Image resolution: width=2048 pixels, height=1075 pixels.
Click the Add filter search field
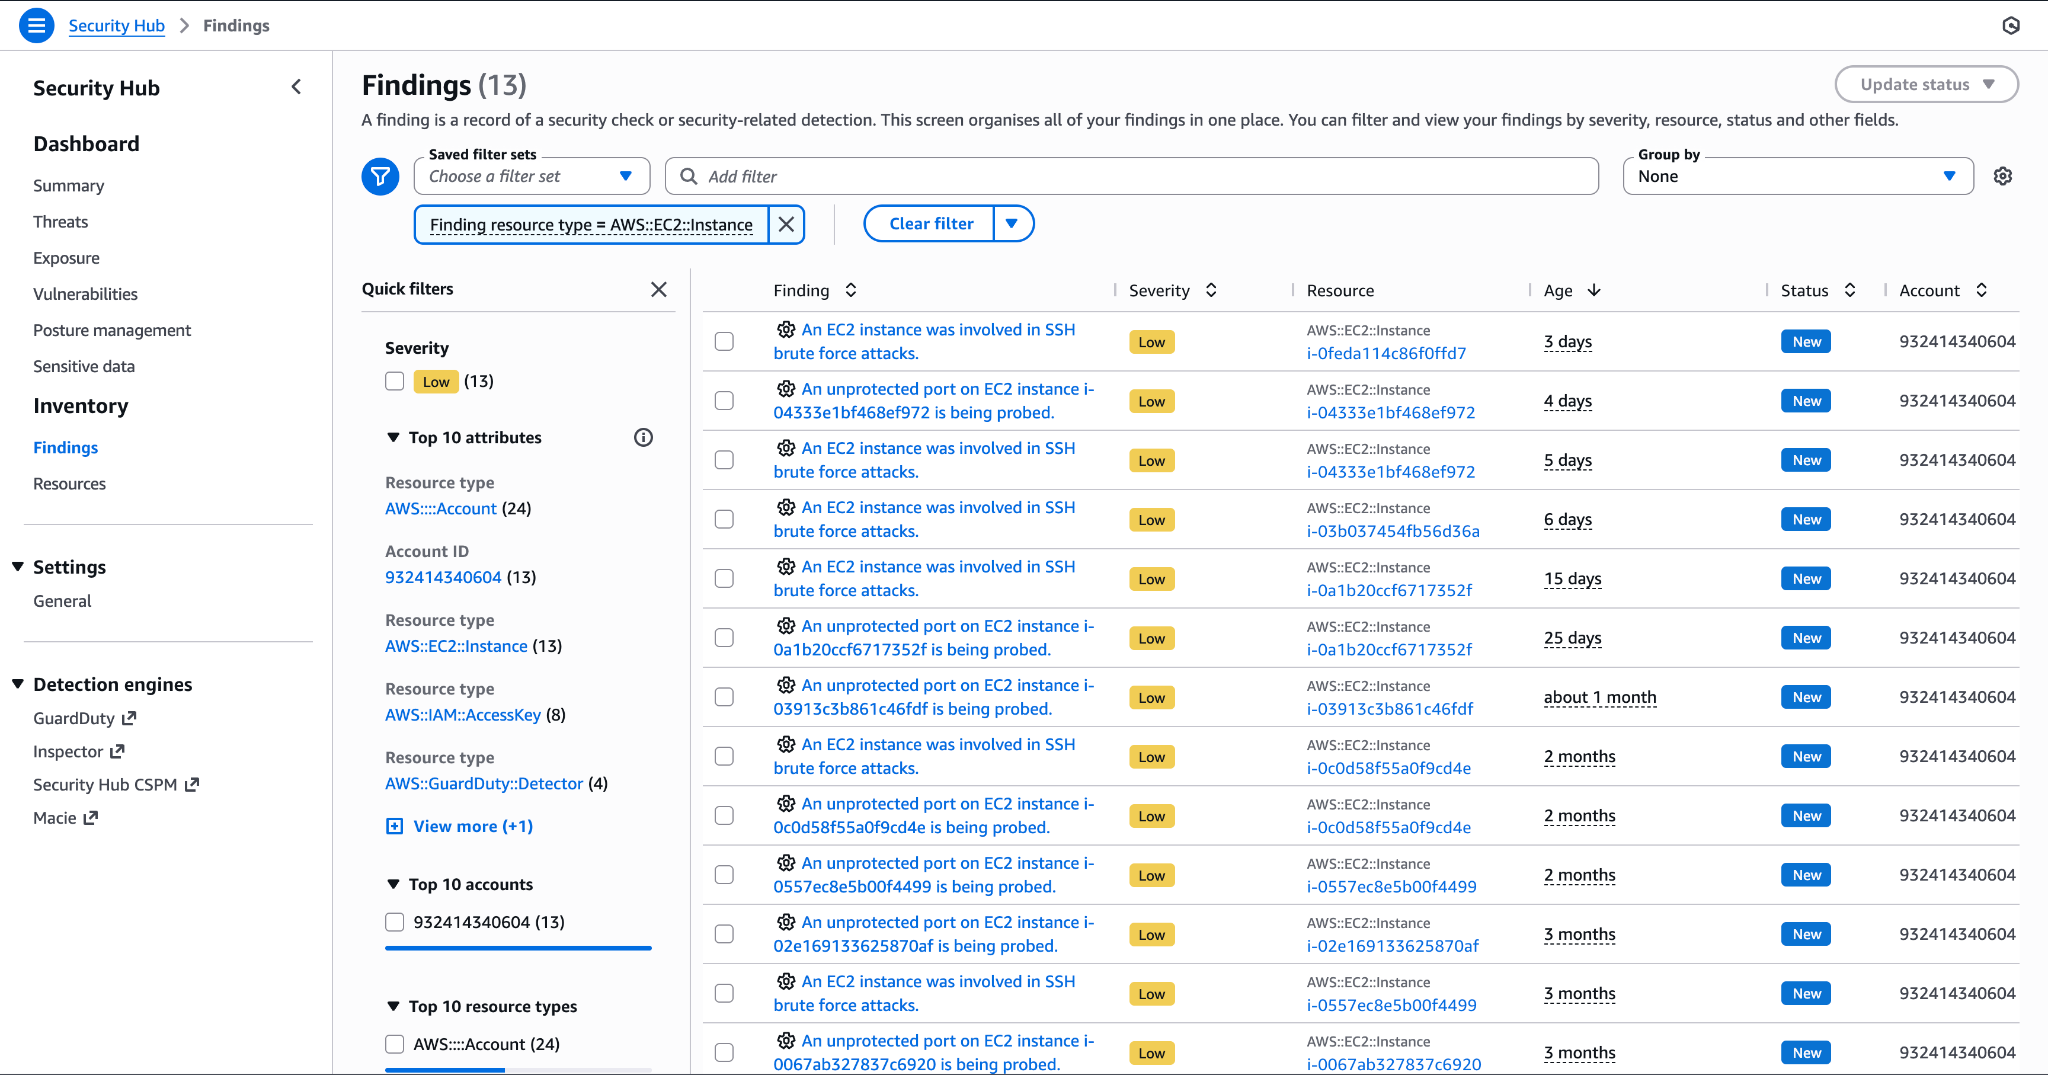[x=1132, y=176]
